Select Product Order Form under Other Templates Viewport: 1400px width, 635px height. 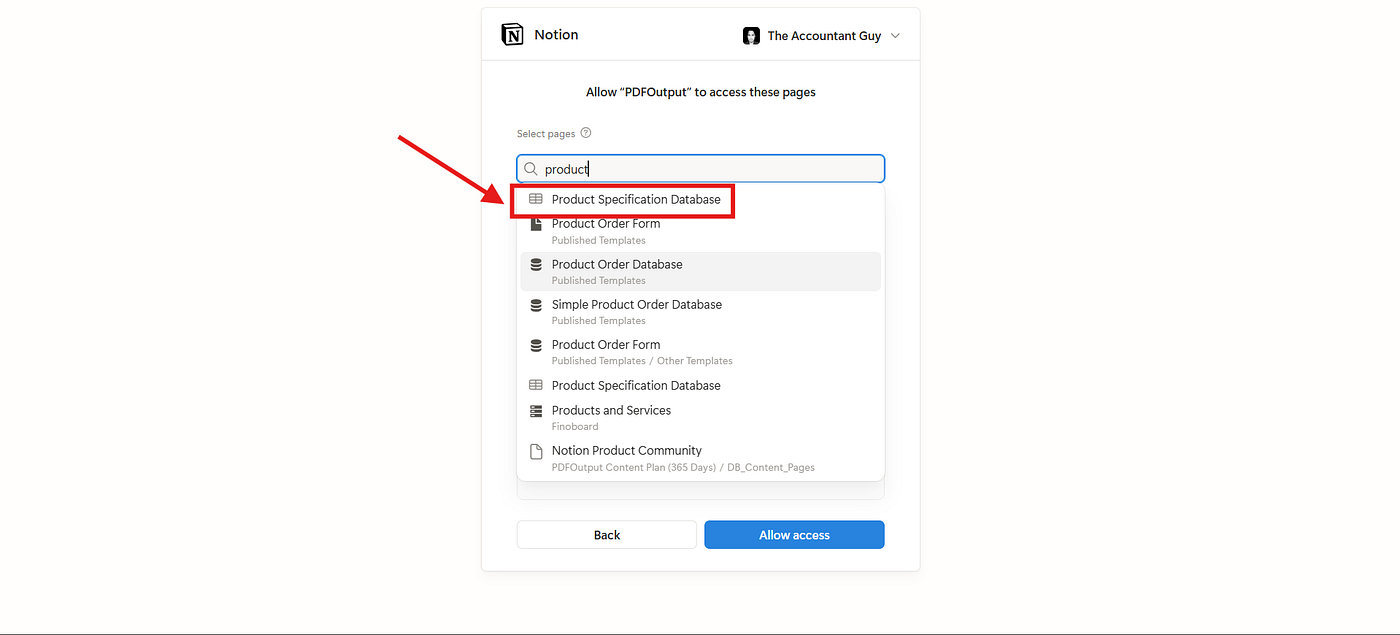pos(700,352)
